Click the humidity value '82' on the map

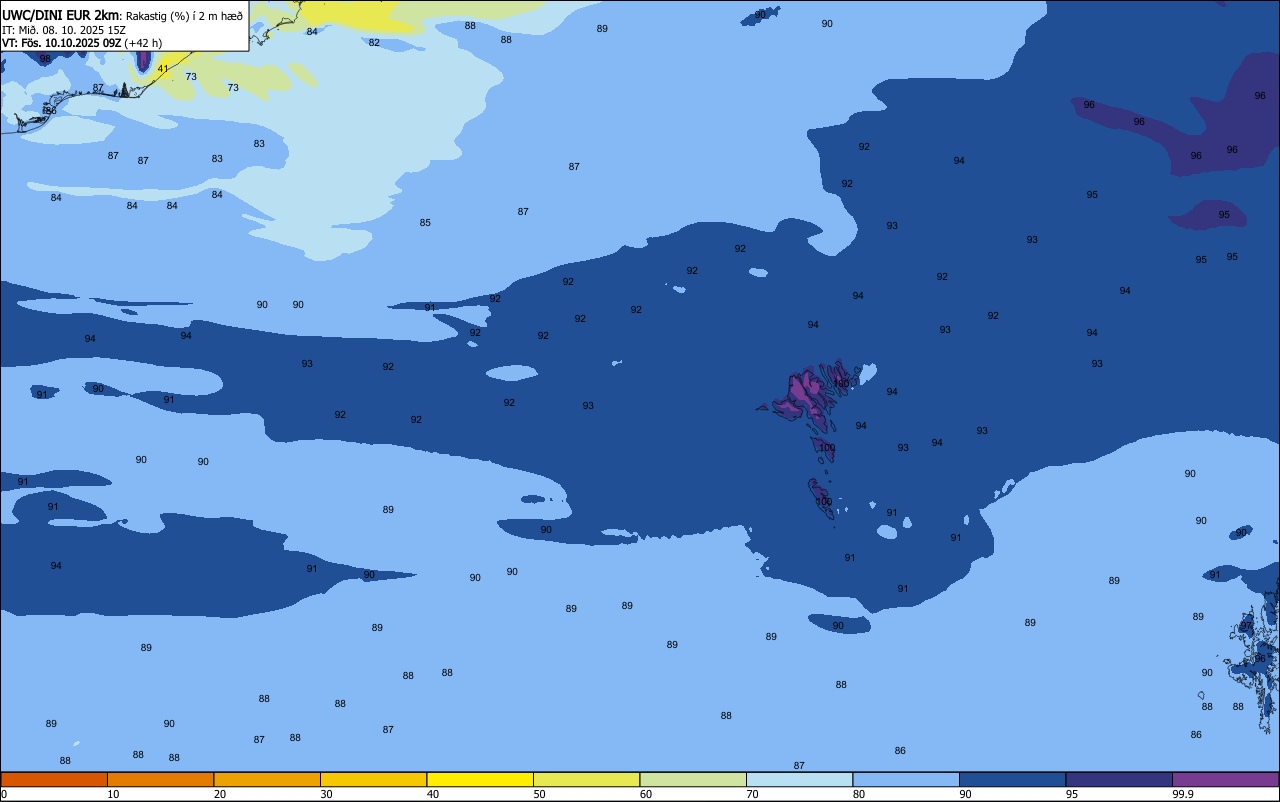[374, 43]
